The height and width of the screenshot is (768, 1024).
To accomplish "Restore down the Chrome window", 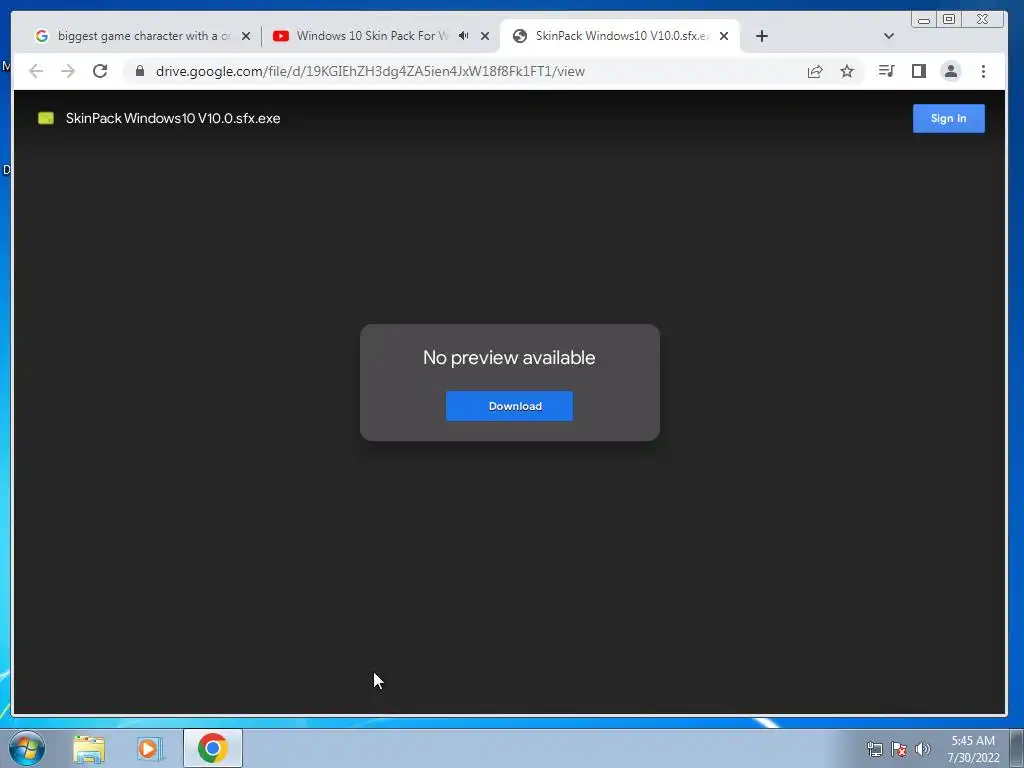I will [949, 20].
